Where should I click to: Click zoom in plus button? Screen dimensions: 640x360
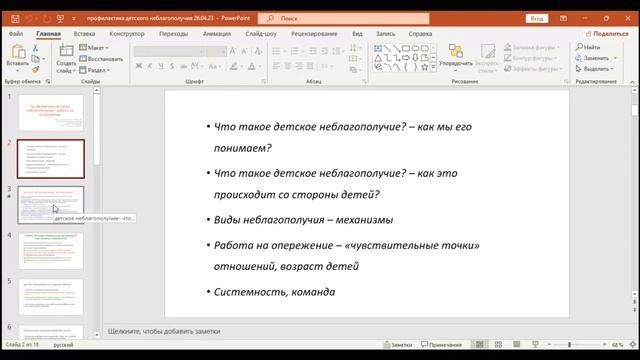tap(604, 345)
